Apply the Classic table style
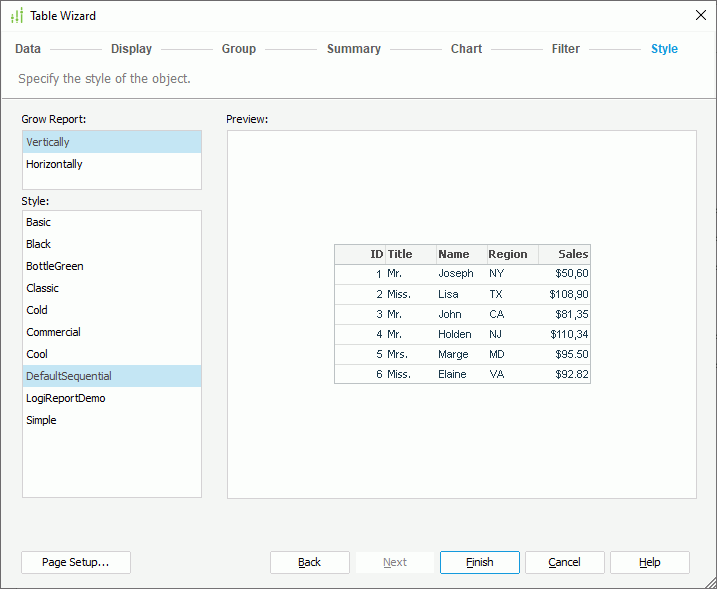Viewport: 717px width, 589px height. (43, 288)
